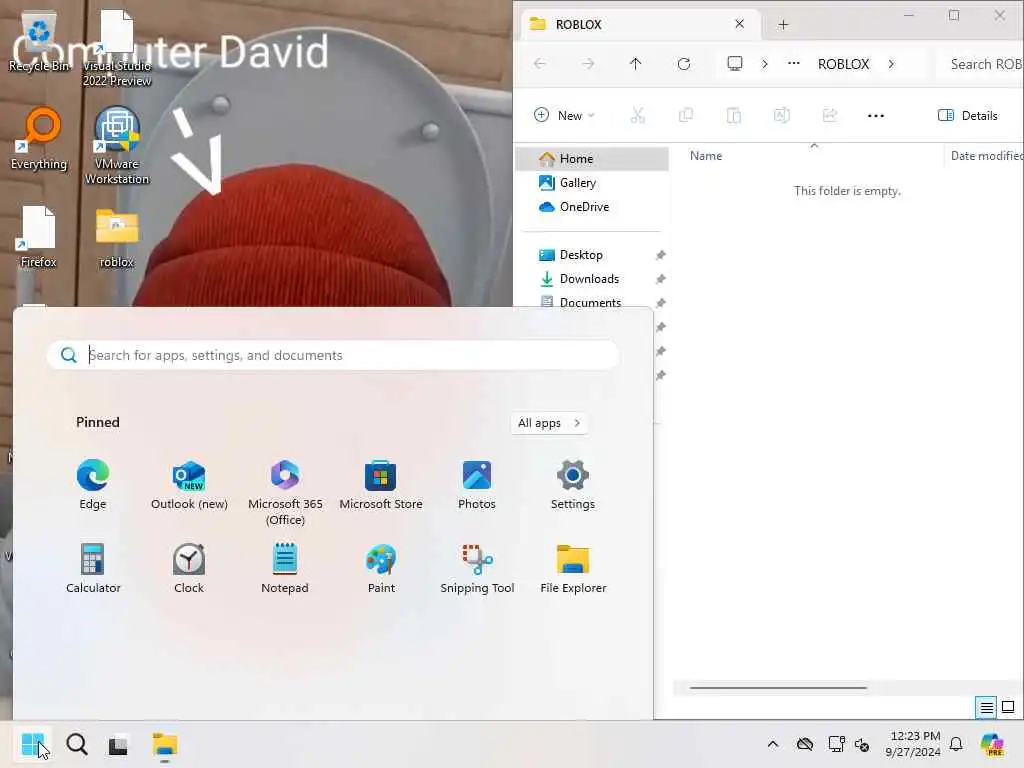Screen dimensions: 1024x768
Task: Open the Clock app
Action: coord(189,568)
